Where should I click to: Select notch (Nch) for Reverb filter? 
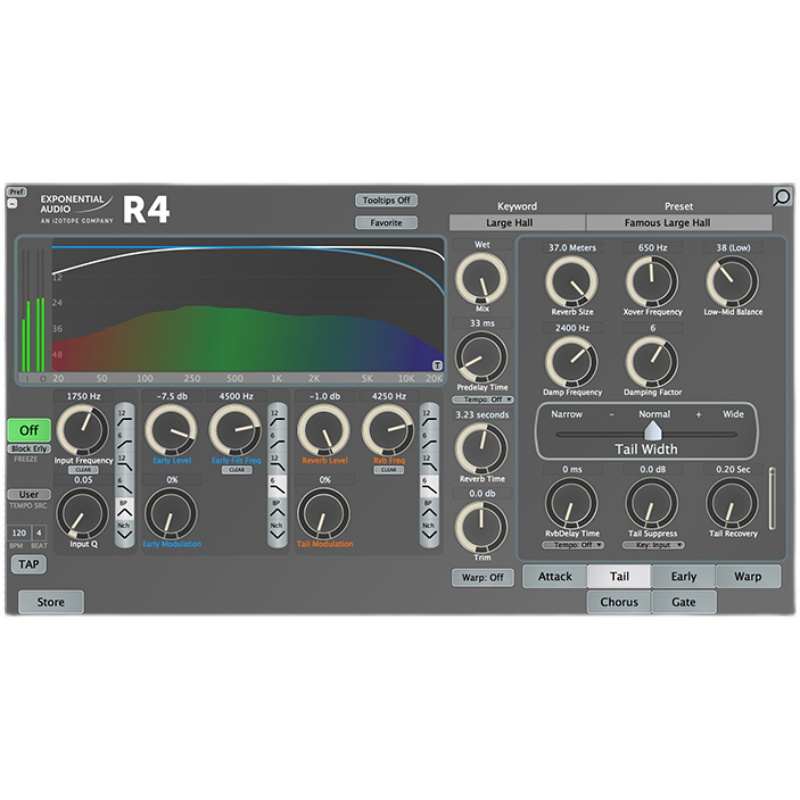429,530
